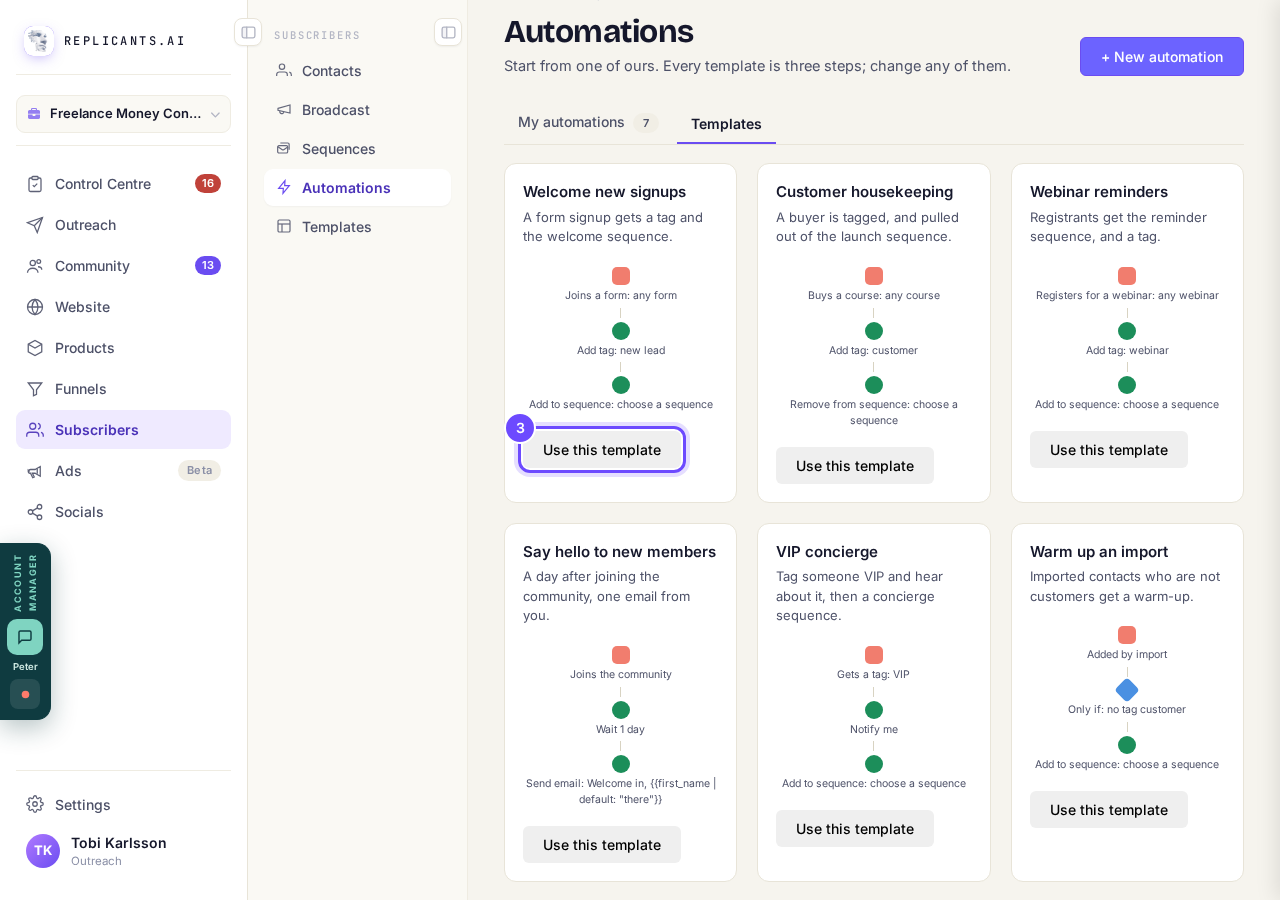Open the Control Centre clipboard icon
The image size is (1280, 900).
tap(35, 184)
